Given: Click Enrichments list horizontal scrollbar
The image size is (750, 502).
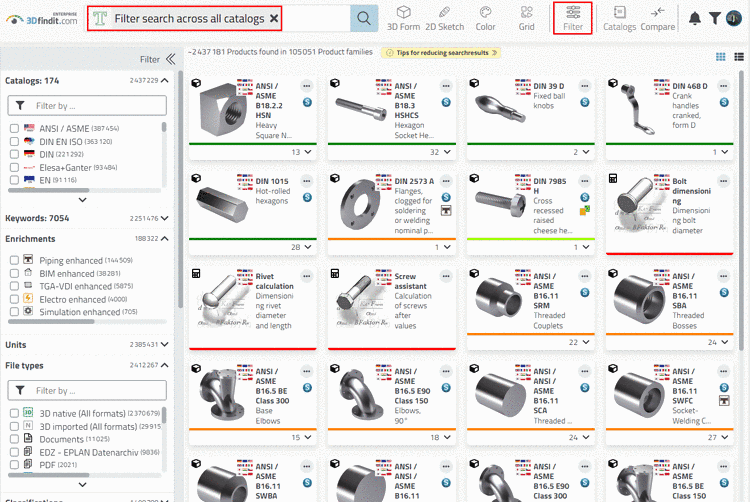Looking at the screenshot, I should coord(51,322).
